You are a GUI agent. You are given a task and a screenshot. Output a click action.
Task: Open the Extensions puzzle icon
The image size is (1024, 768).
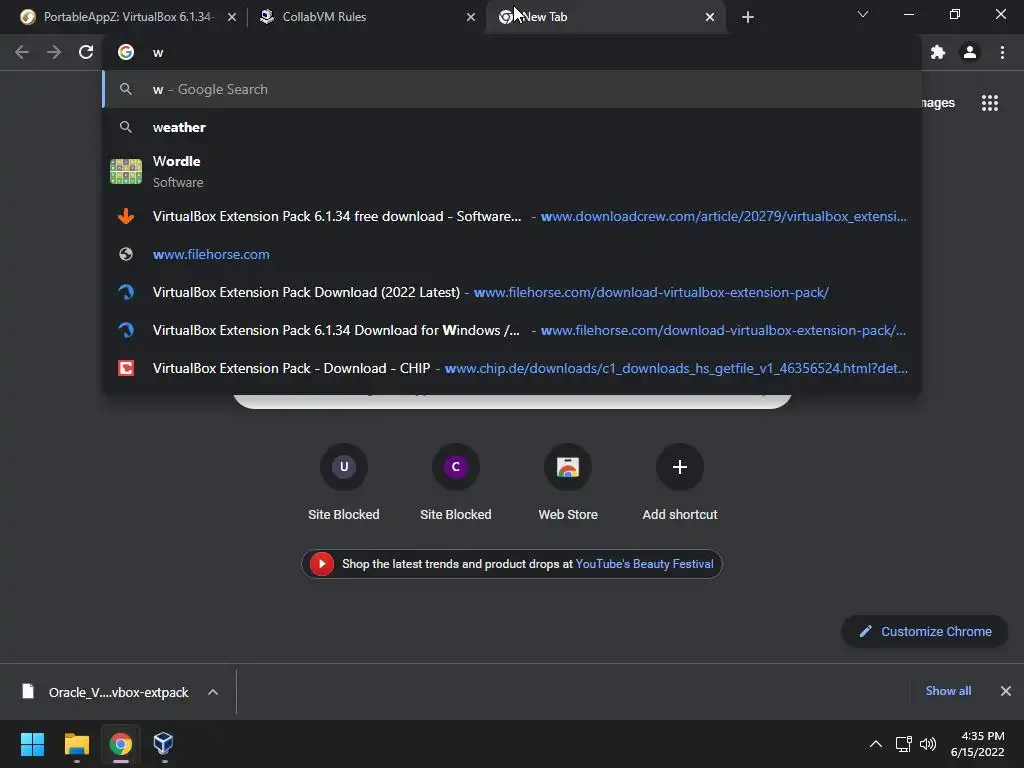tap(938, 52)
